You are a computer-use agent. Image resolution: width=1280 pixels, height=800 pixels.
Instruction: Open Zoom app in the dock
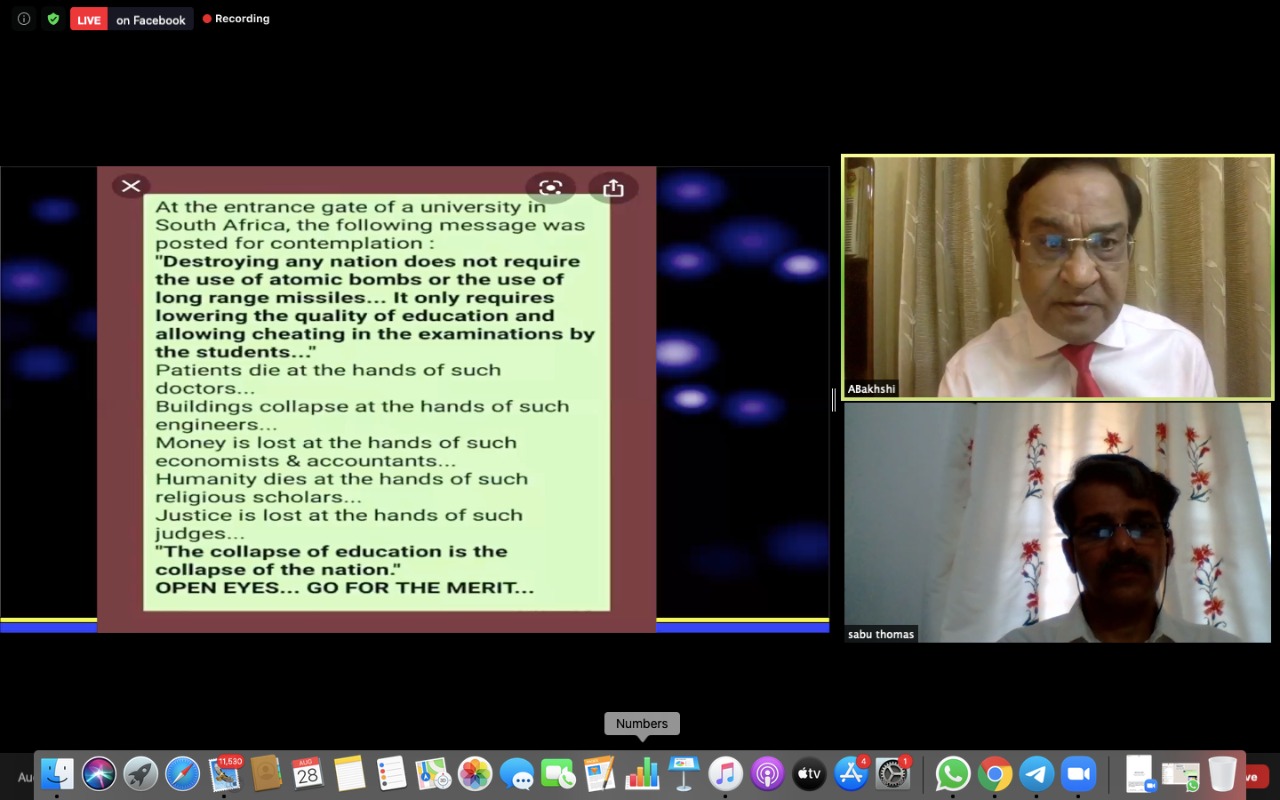tap(1078, 774)
